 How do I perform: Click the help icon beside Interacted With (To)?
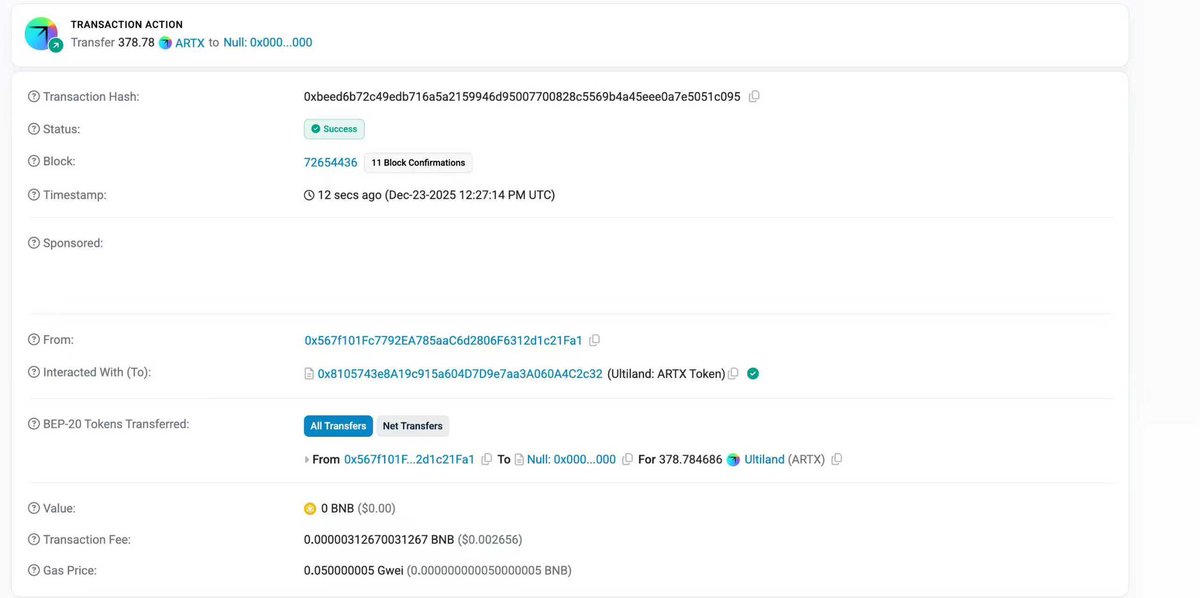pos(34,372)
